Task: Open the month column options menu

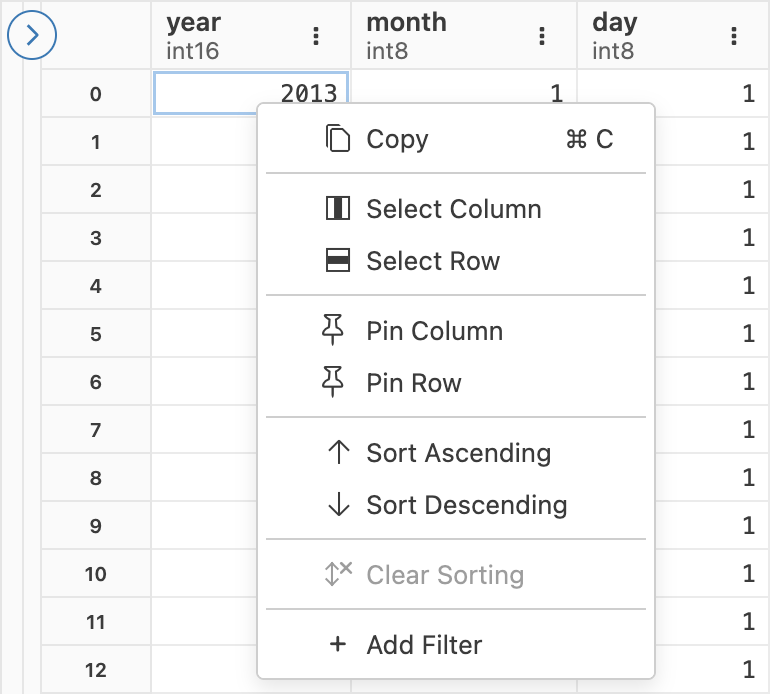Action: [542, 36]
